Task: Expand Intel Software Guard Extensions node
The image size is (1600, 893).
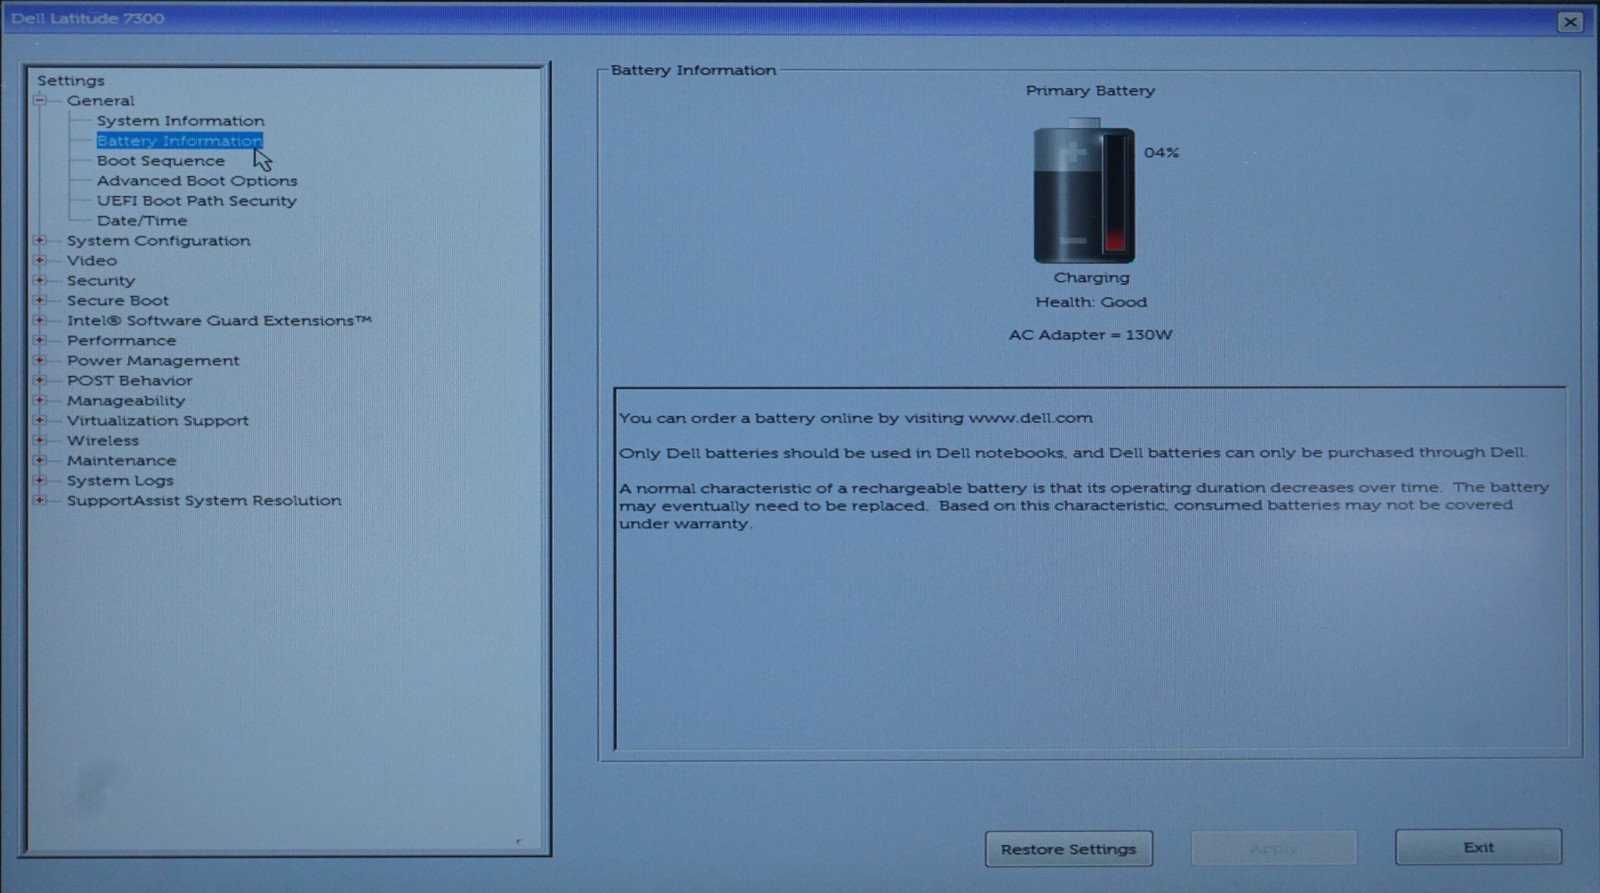Action: 40,320
